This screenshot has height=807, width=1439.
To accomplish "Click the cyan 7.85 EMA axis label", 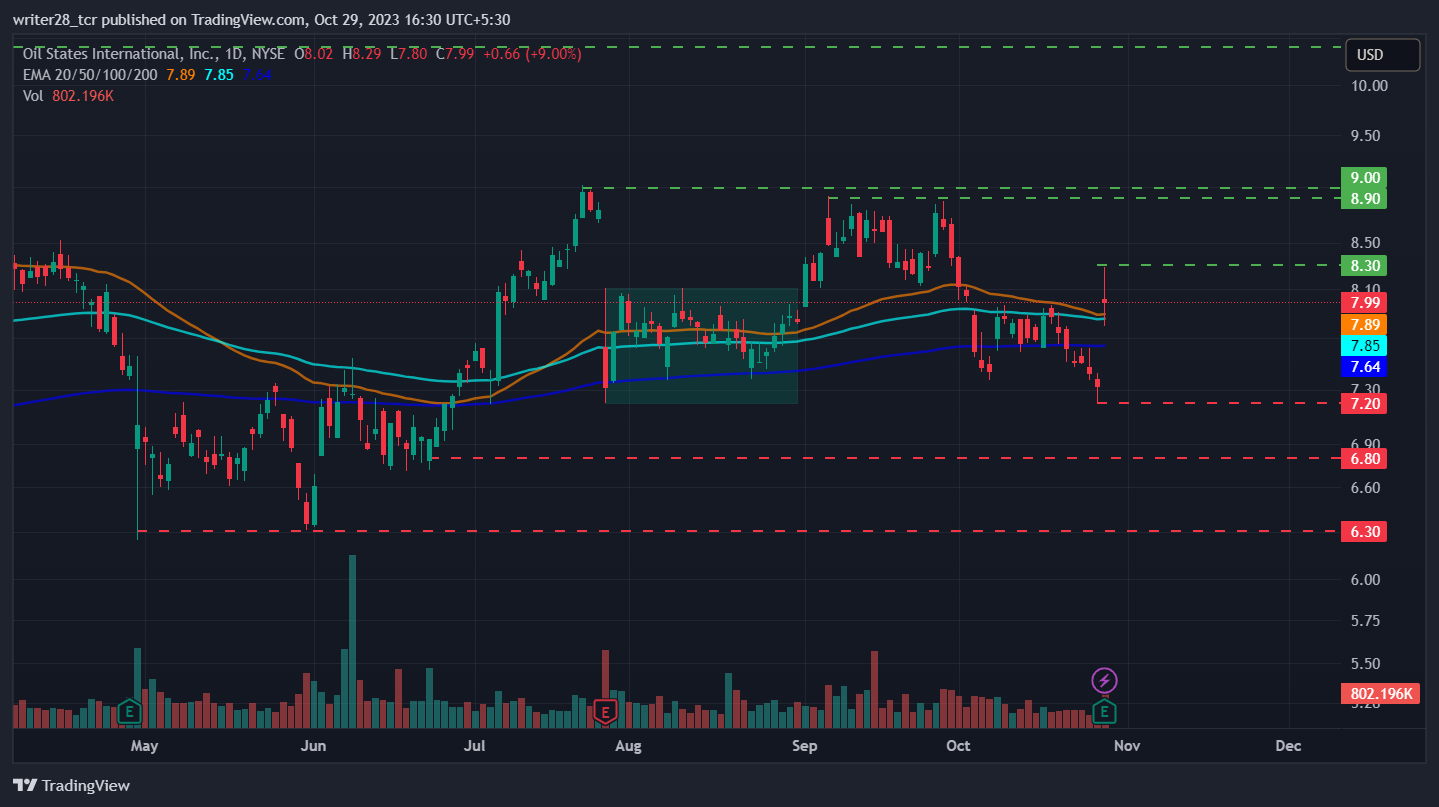I will 1365,346.
